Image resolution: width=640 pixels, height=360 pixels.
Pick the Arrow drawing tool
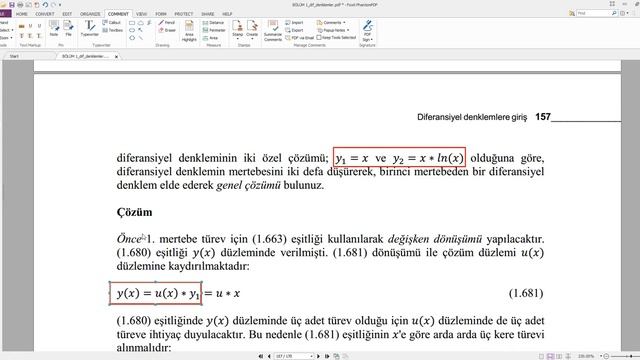[x=141, y=30]
